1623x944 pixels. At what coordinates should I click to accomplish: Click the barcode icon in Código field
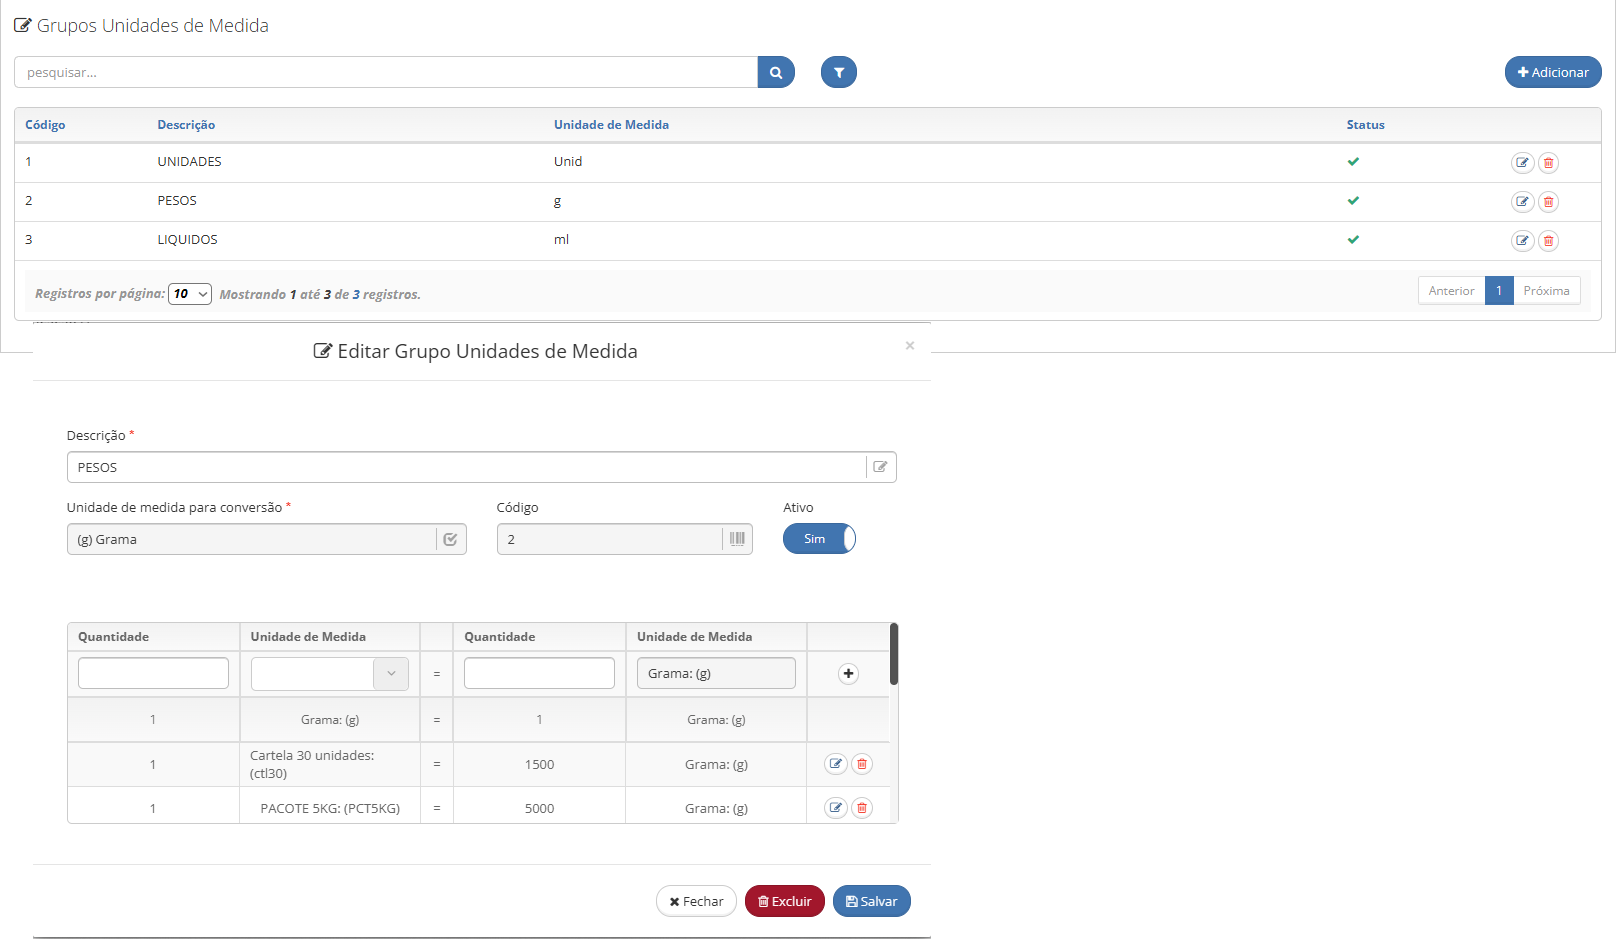[737, 539]
